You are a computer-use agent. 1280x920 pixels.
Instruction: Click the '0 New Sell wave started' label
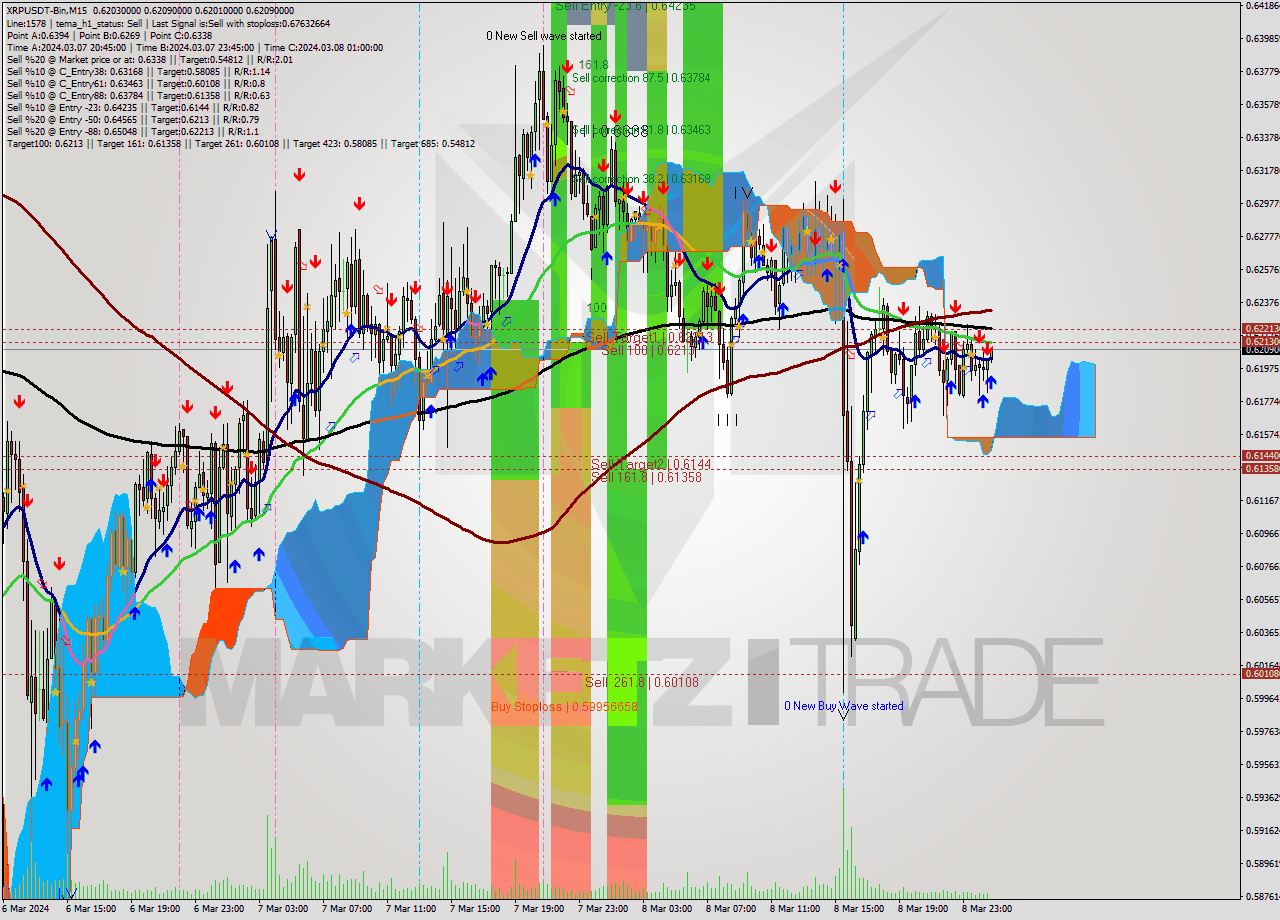(x=544, y=36)
